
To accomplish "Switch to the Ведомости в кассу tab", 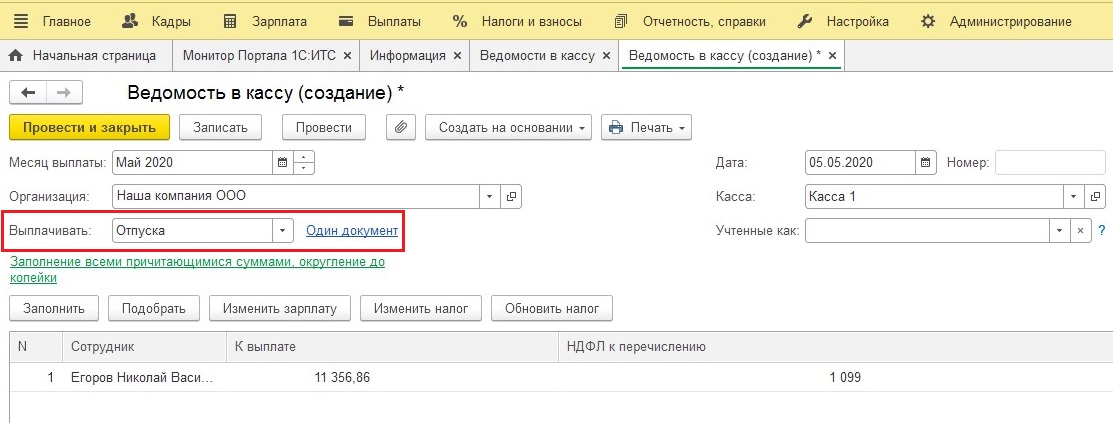I will coord(537,55).
